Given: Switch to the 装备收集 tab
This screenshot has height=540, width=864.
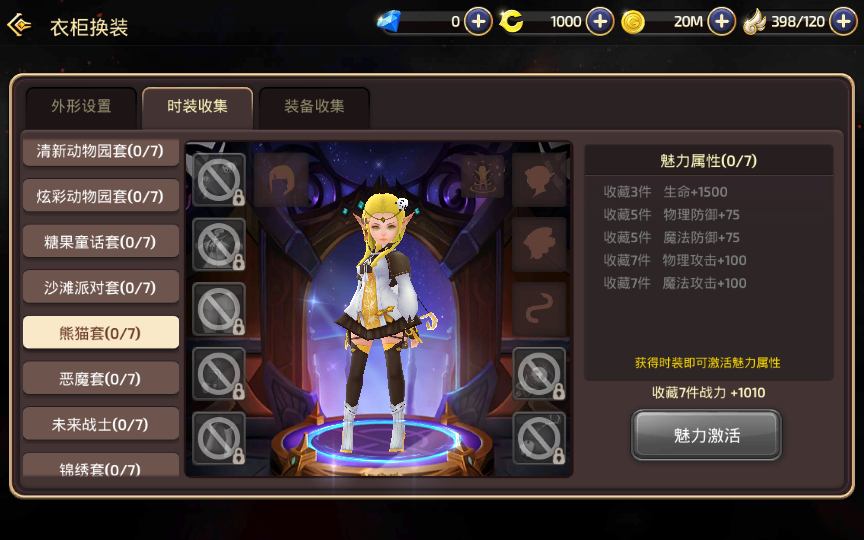Looking at the screenshot, I should pos(314,107).
